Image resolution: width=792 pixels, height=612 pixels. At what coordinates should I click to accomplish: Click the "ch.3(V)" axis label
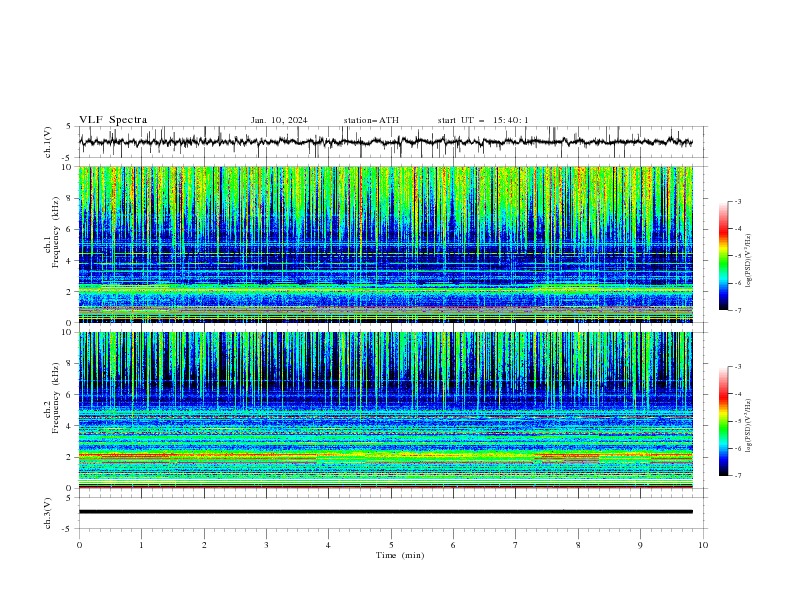(48, 513)
